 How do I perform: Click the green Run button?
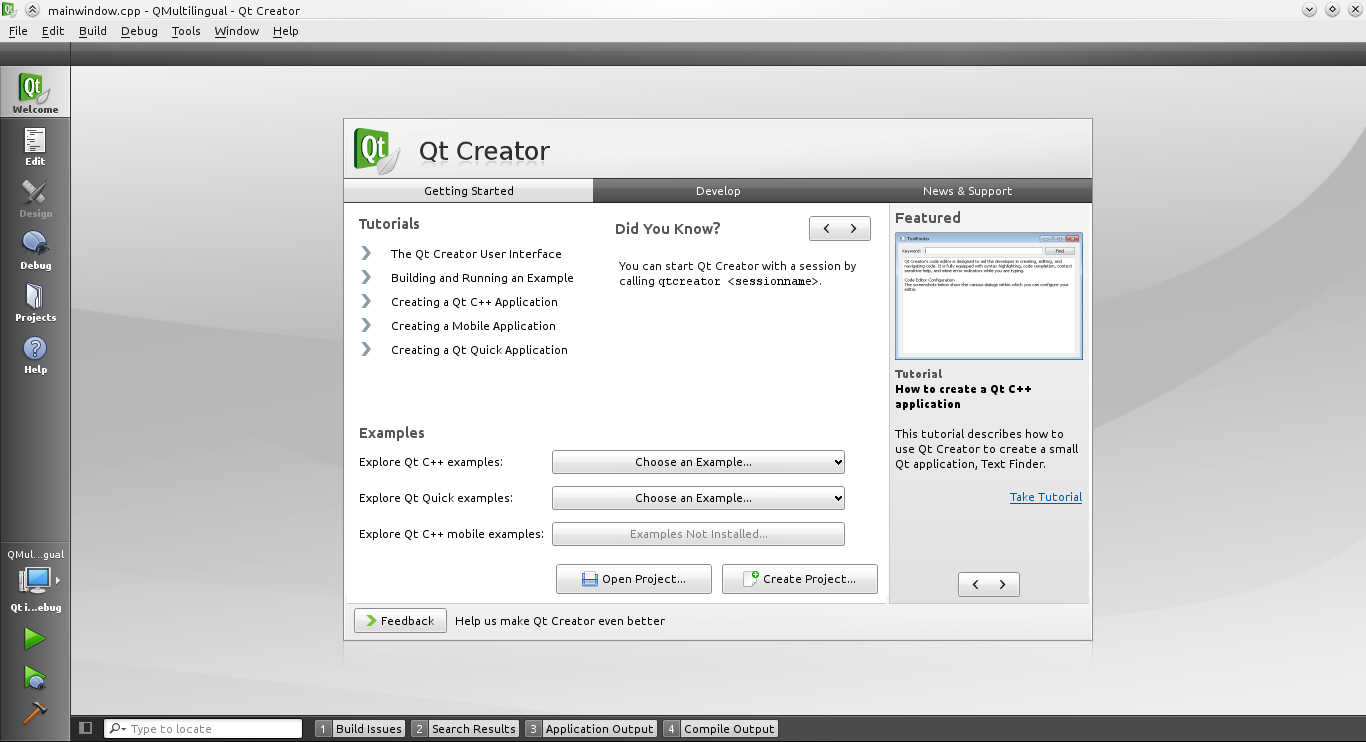coord(35,638)
